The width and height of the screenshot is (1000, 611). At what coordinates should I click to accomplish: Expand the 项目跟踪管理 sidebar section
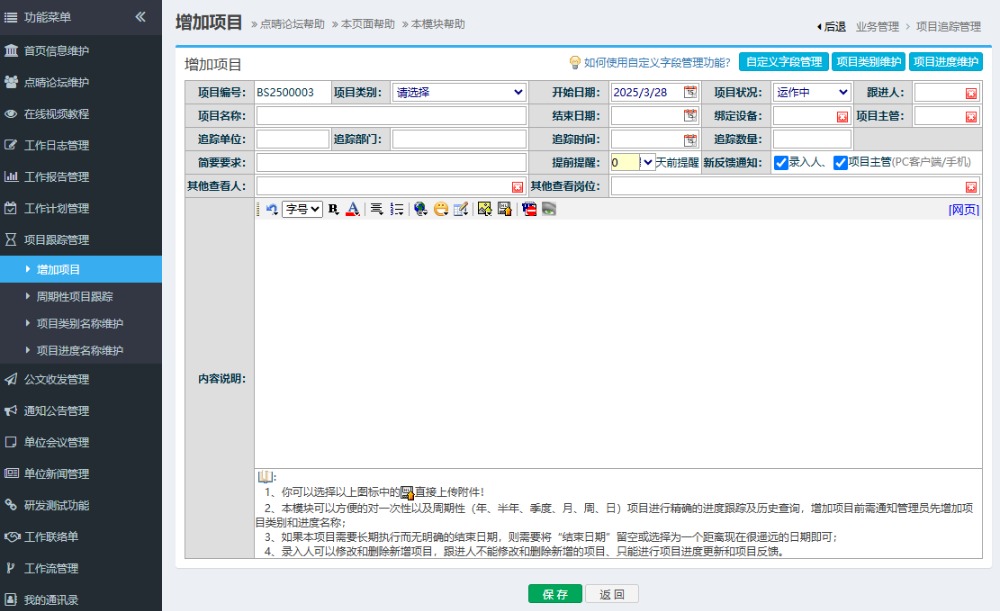point(70,240)
